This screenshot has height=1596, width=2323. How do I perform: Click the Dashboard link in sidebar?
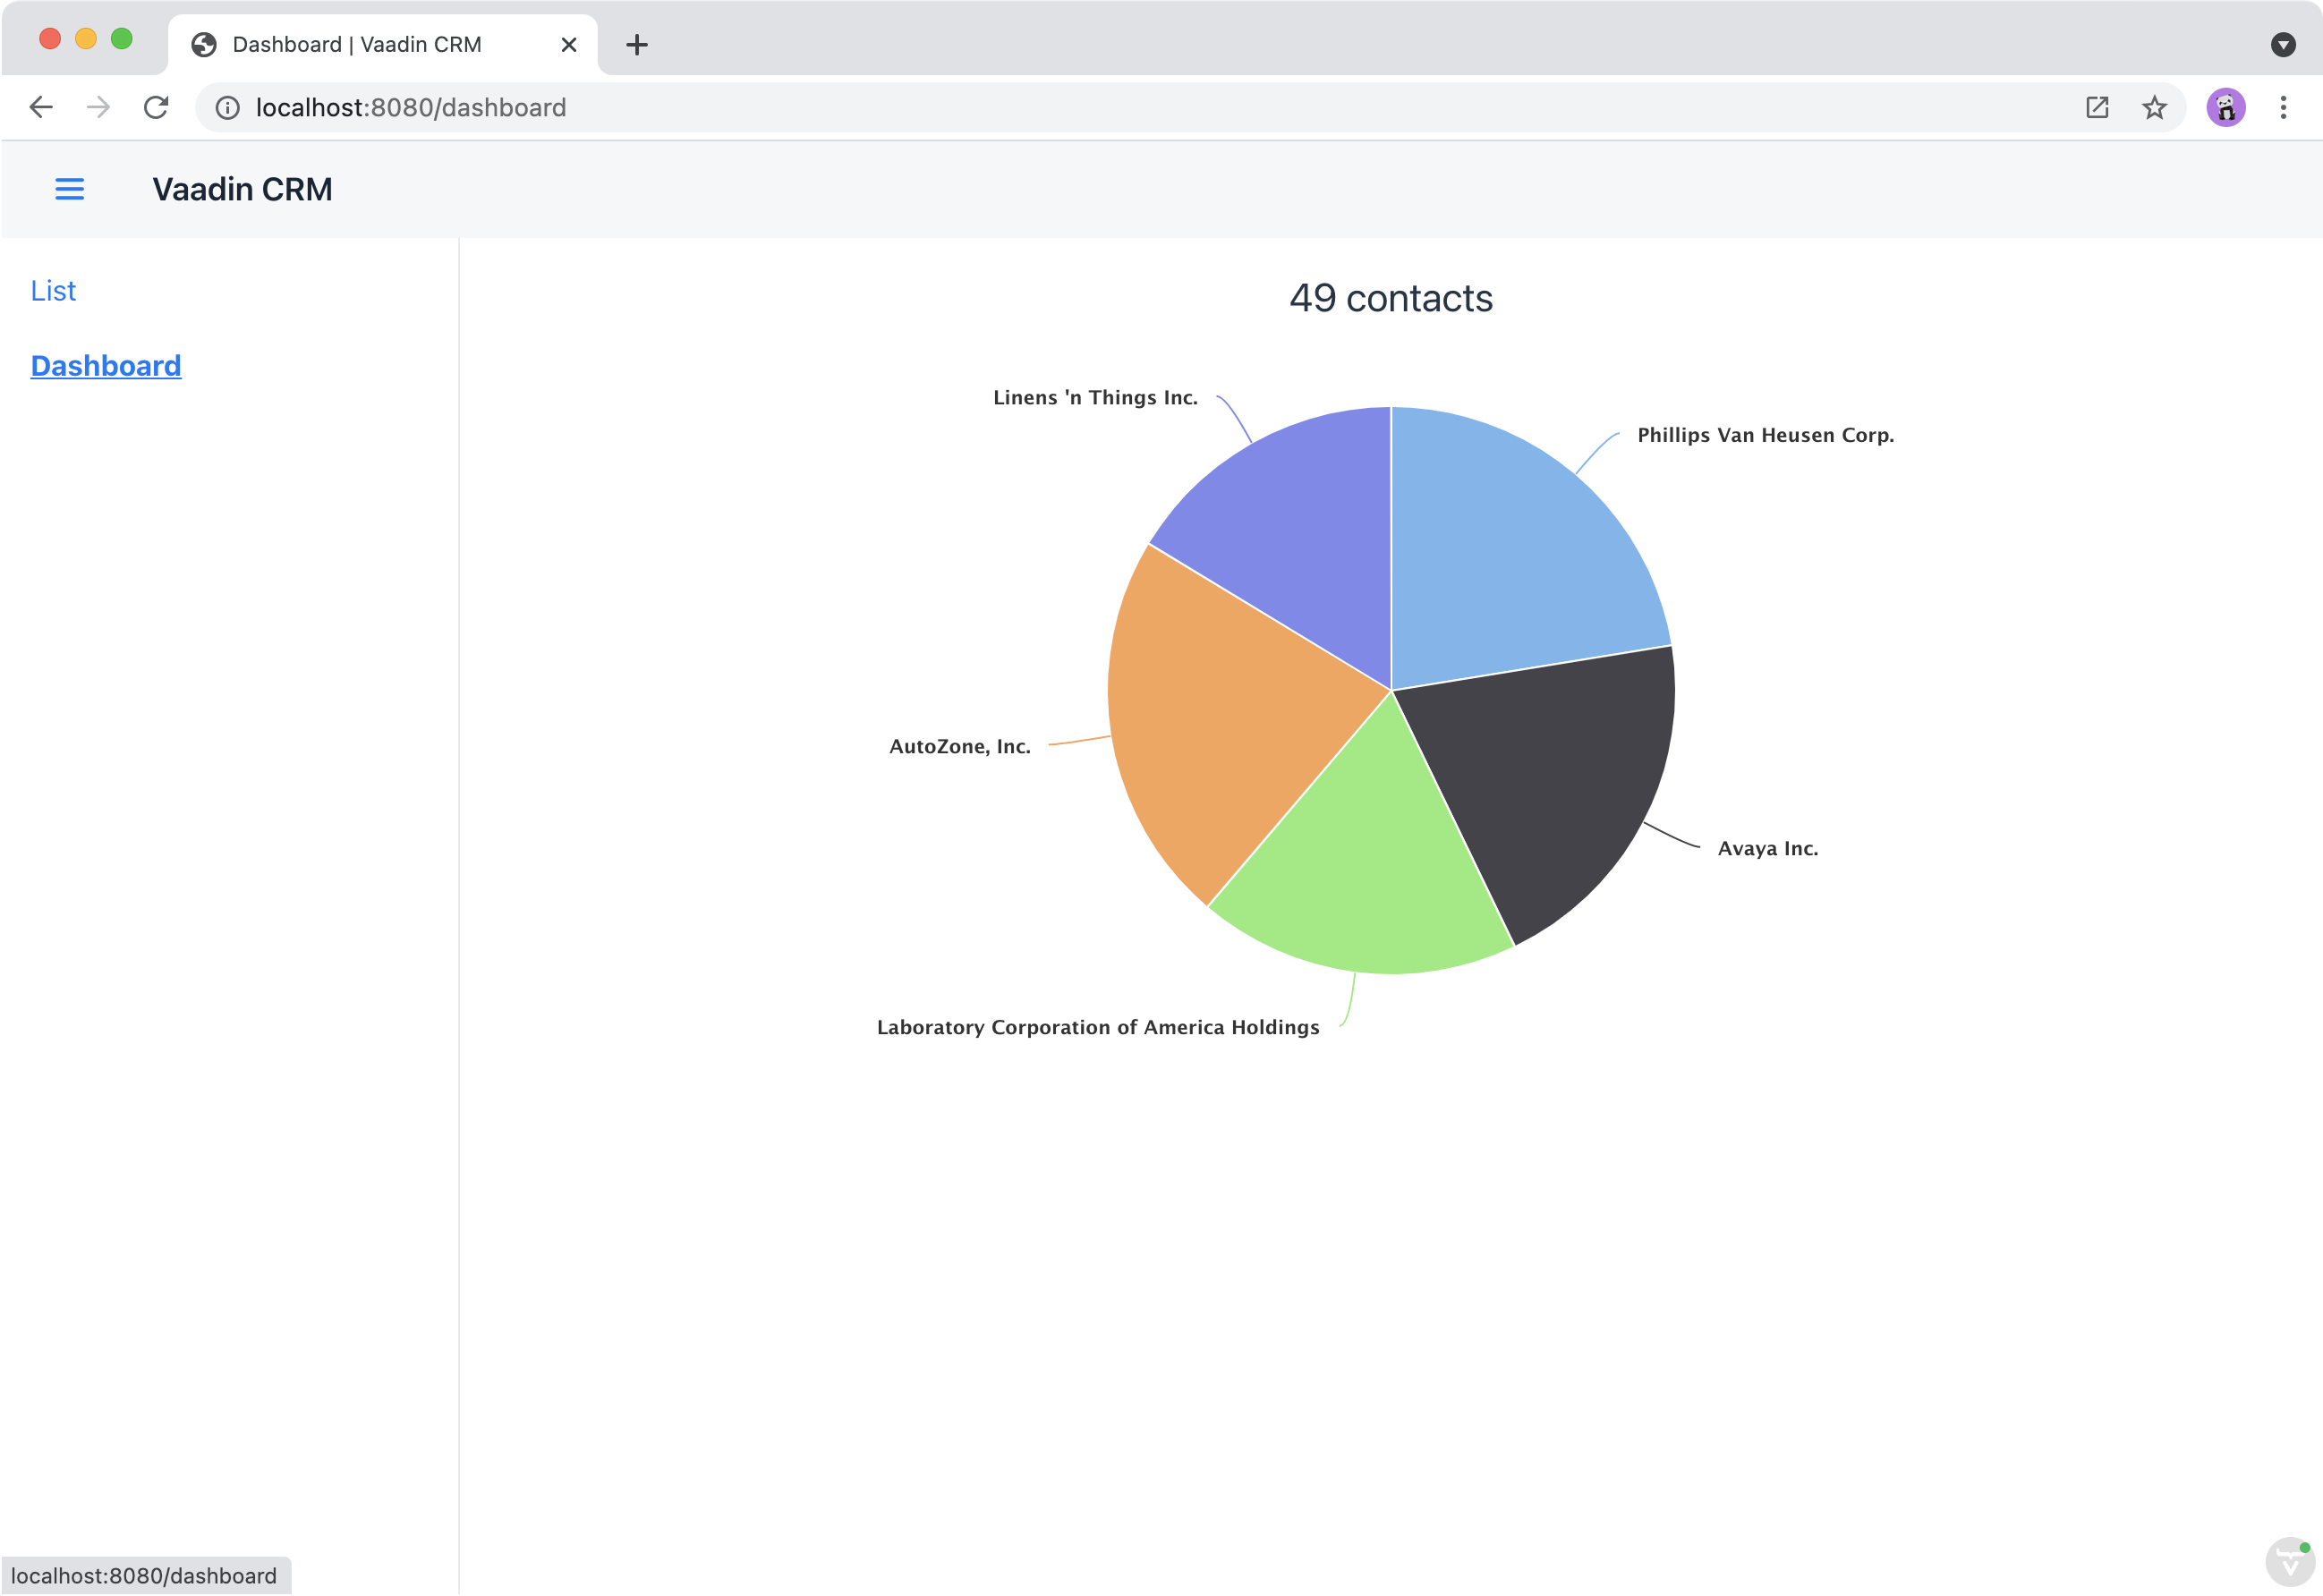(x=106, y=365)
